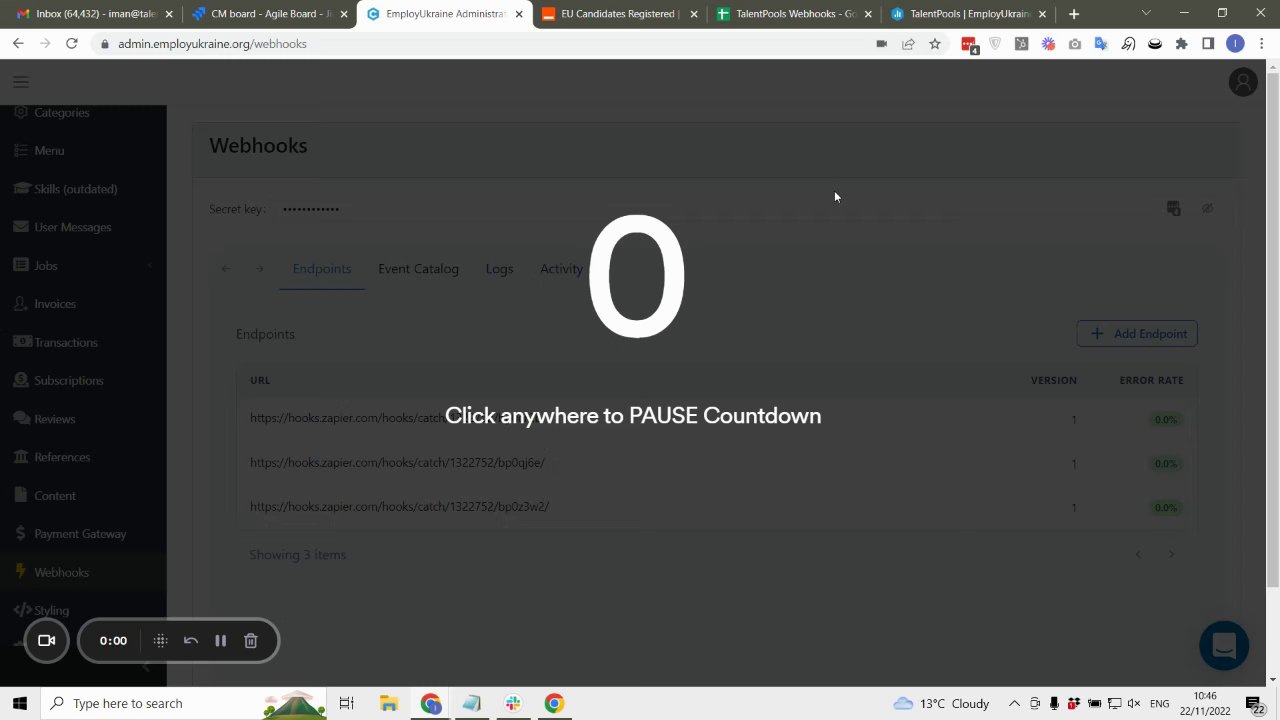Delete the current recording with trash icon

(251, 641)
